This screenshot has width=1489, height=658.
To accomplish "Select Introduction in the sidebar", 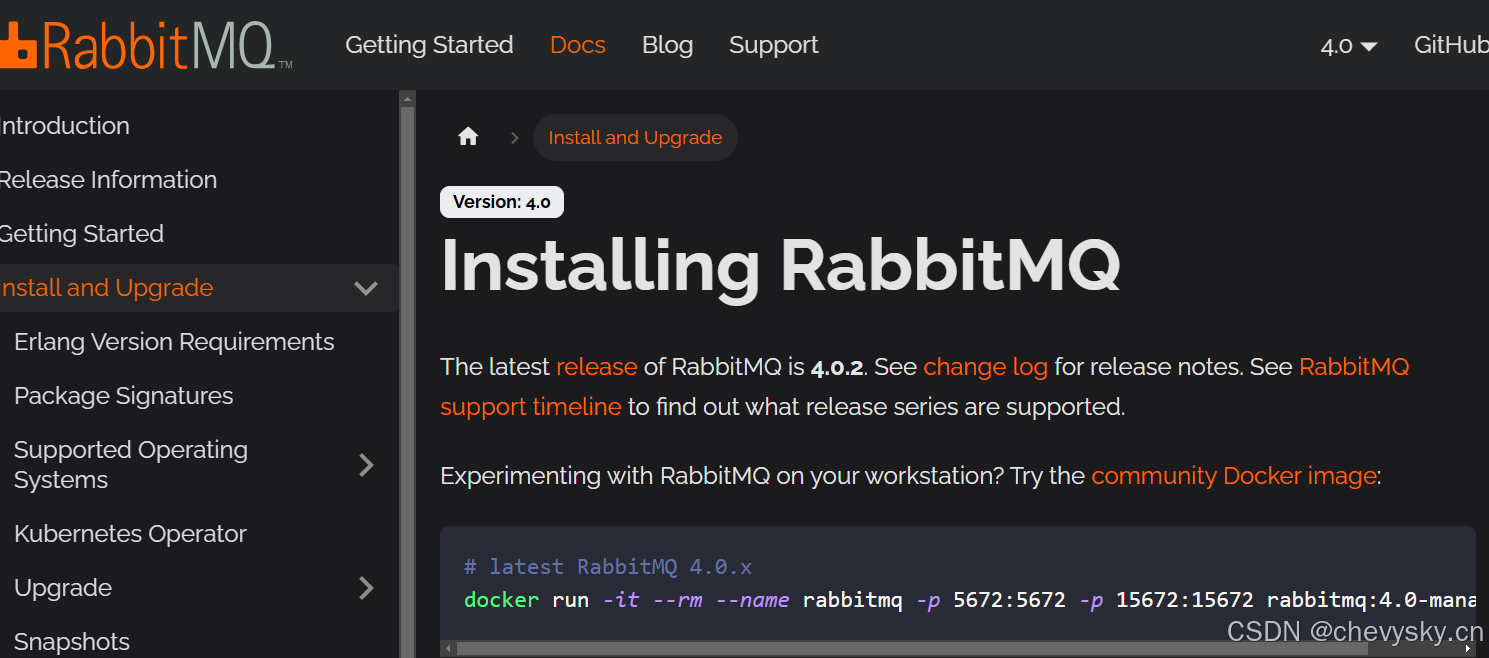I will [65, 126].
